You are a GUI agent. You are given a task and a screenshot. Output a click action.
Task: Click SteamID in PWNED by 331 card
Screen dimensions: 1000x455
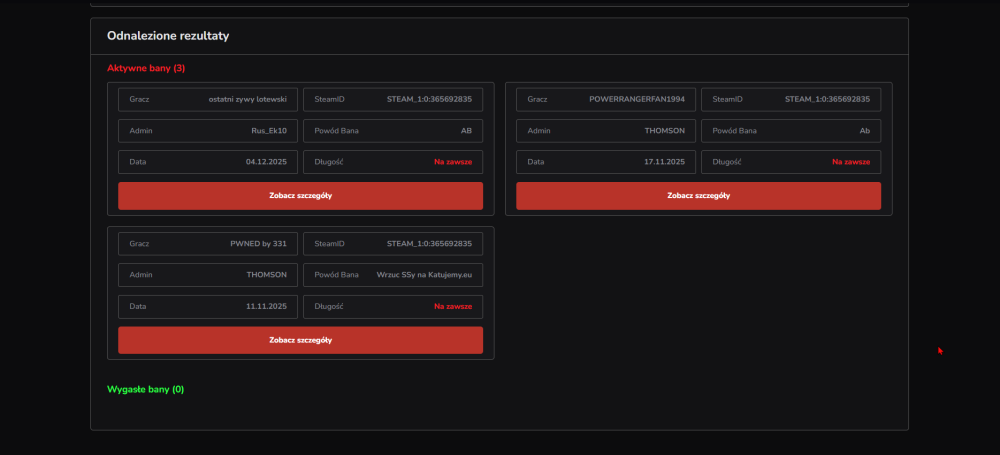tap(429, 244)
